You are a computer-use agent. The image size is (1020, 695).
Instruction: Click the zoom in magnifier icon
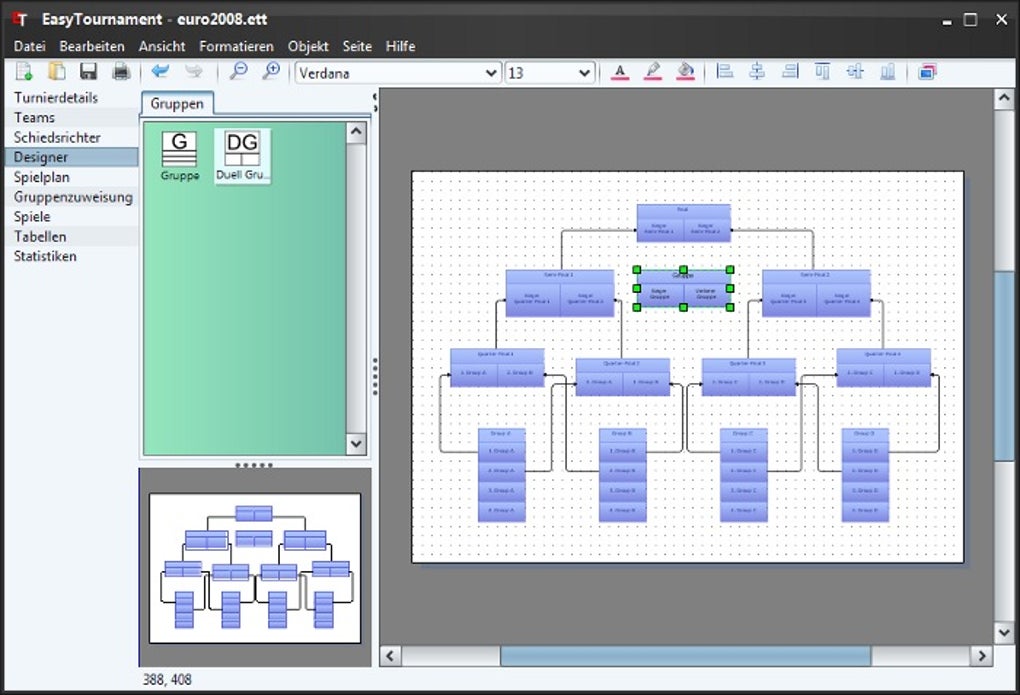(x=270, y=71)
